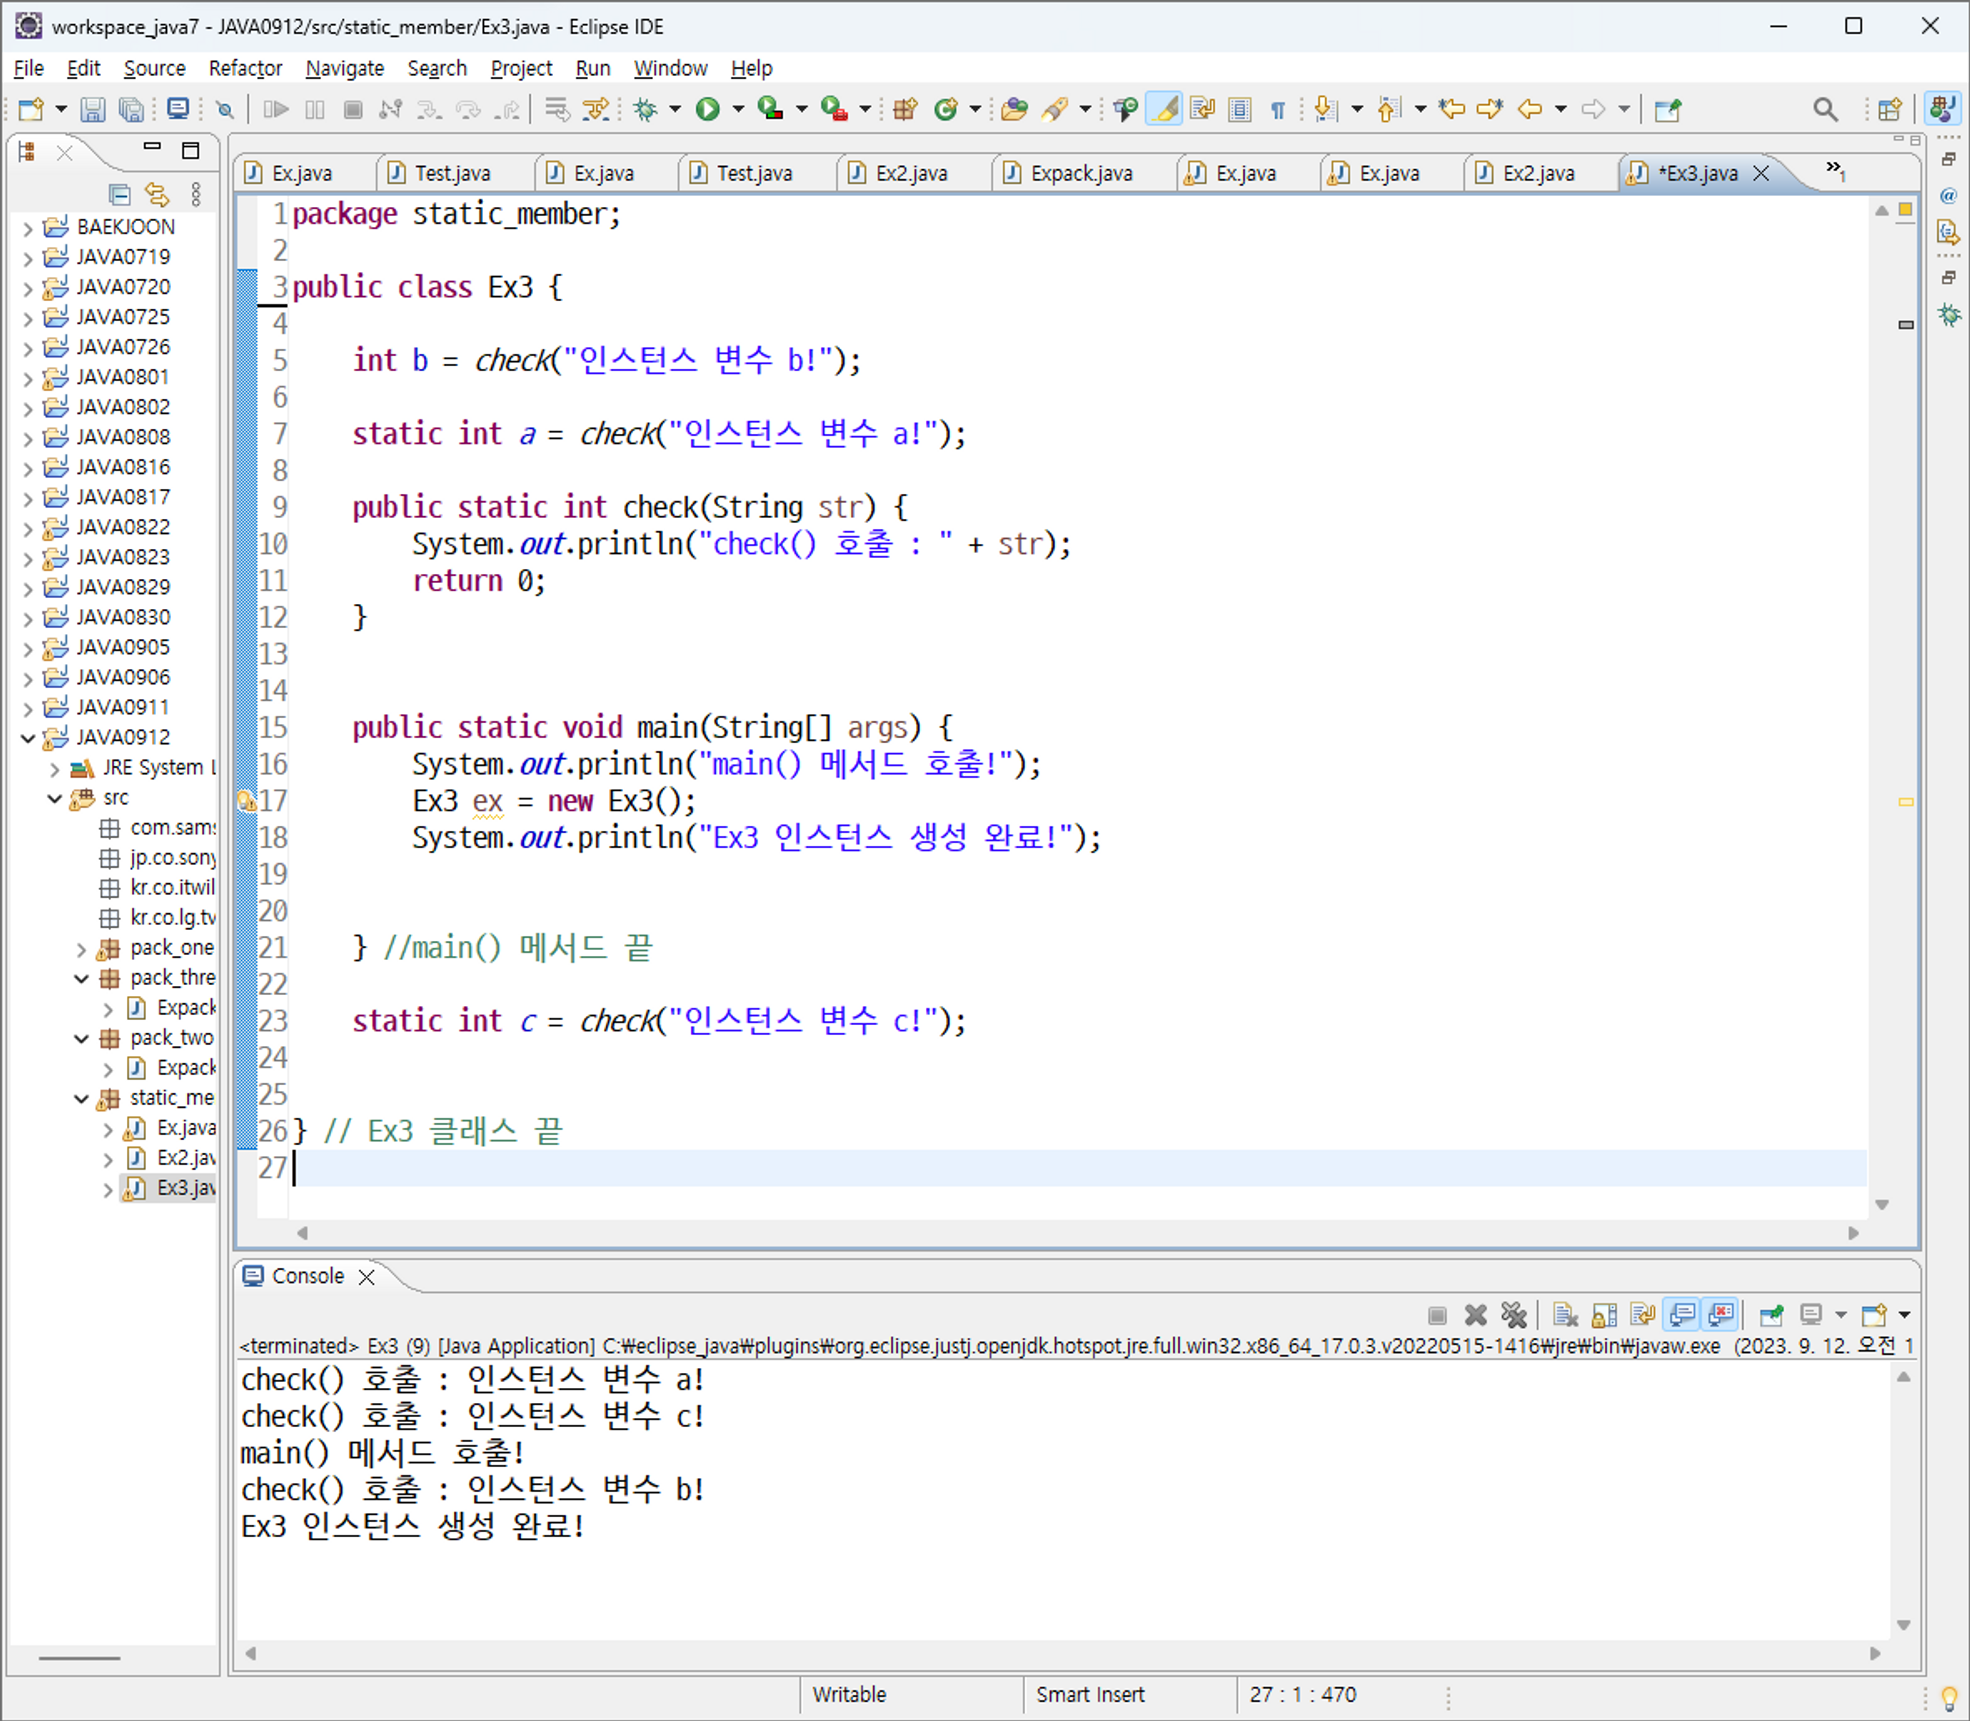
Task: Toggle Link with Editor in Package Explorer
Action: point(157,194)
